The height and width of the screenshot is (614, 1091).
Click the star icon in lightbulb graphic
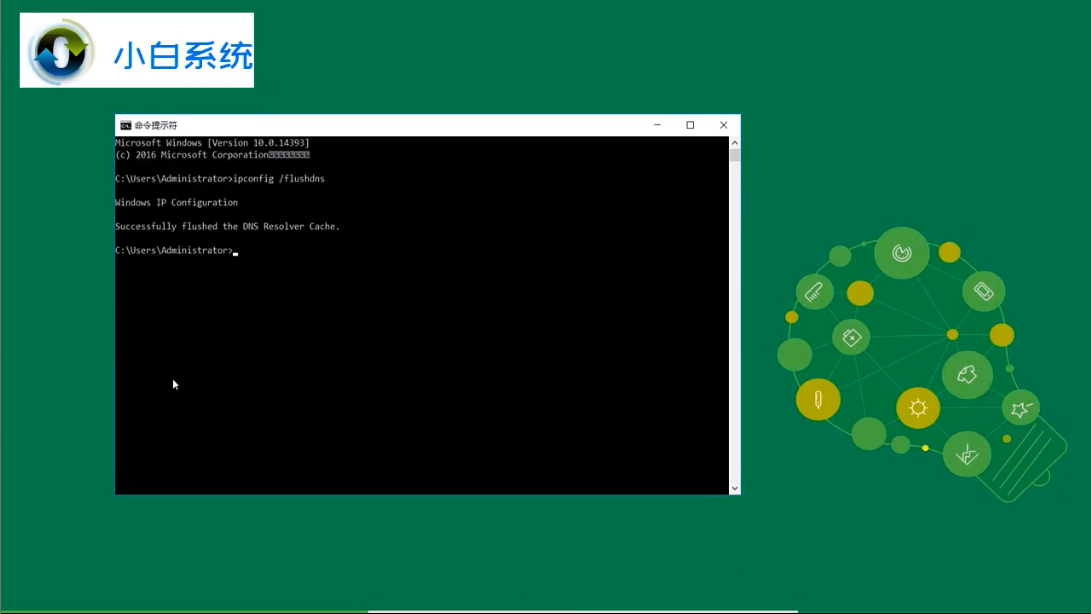tap(1021, 409)
